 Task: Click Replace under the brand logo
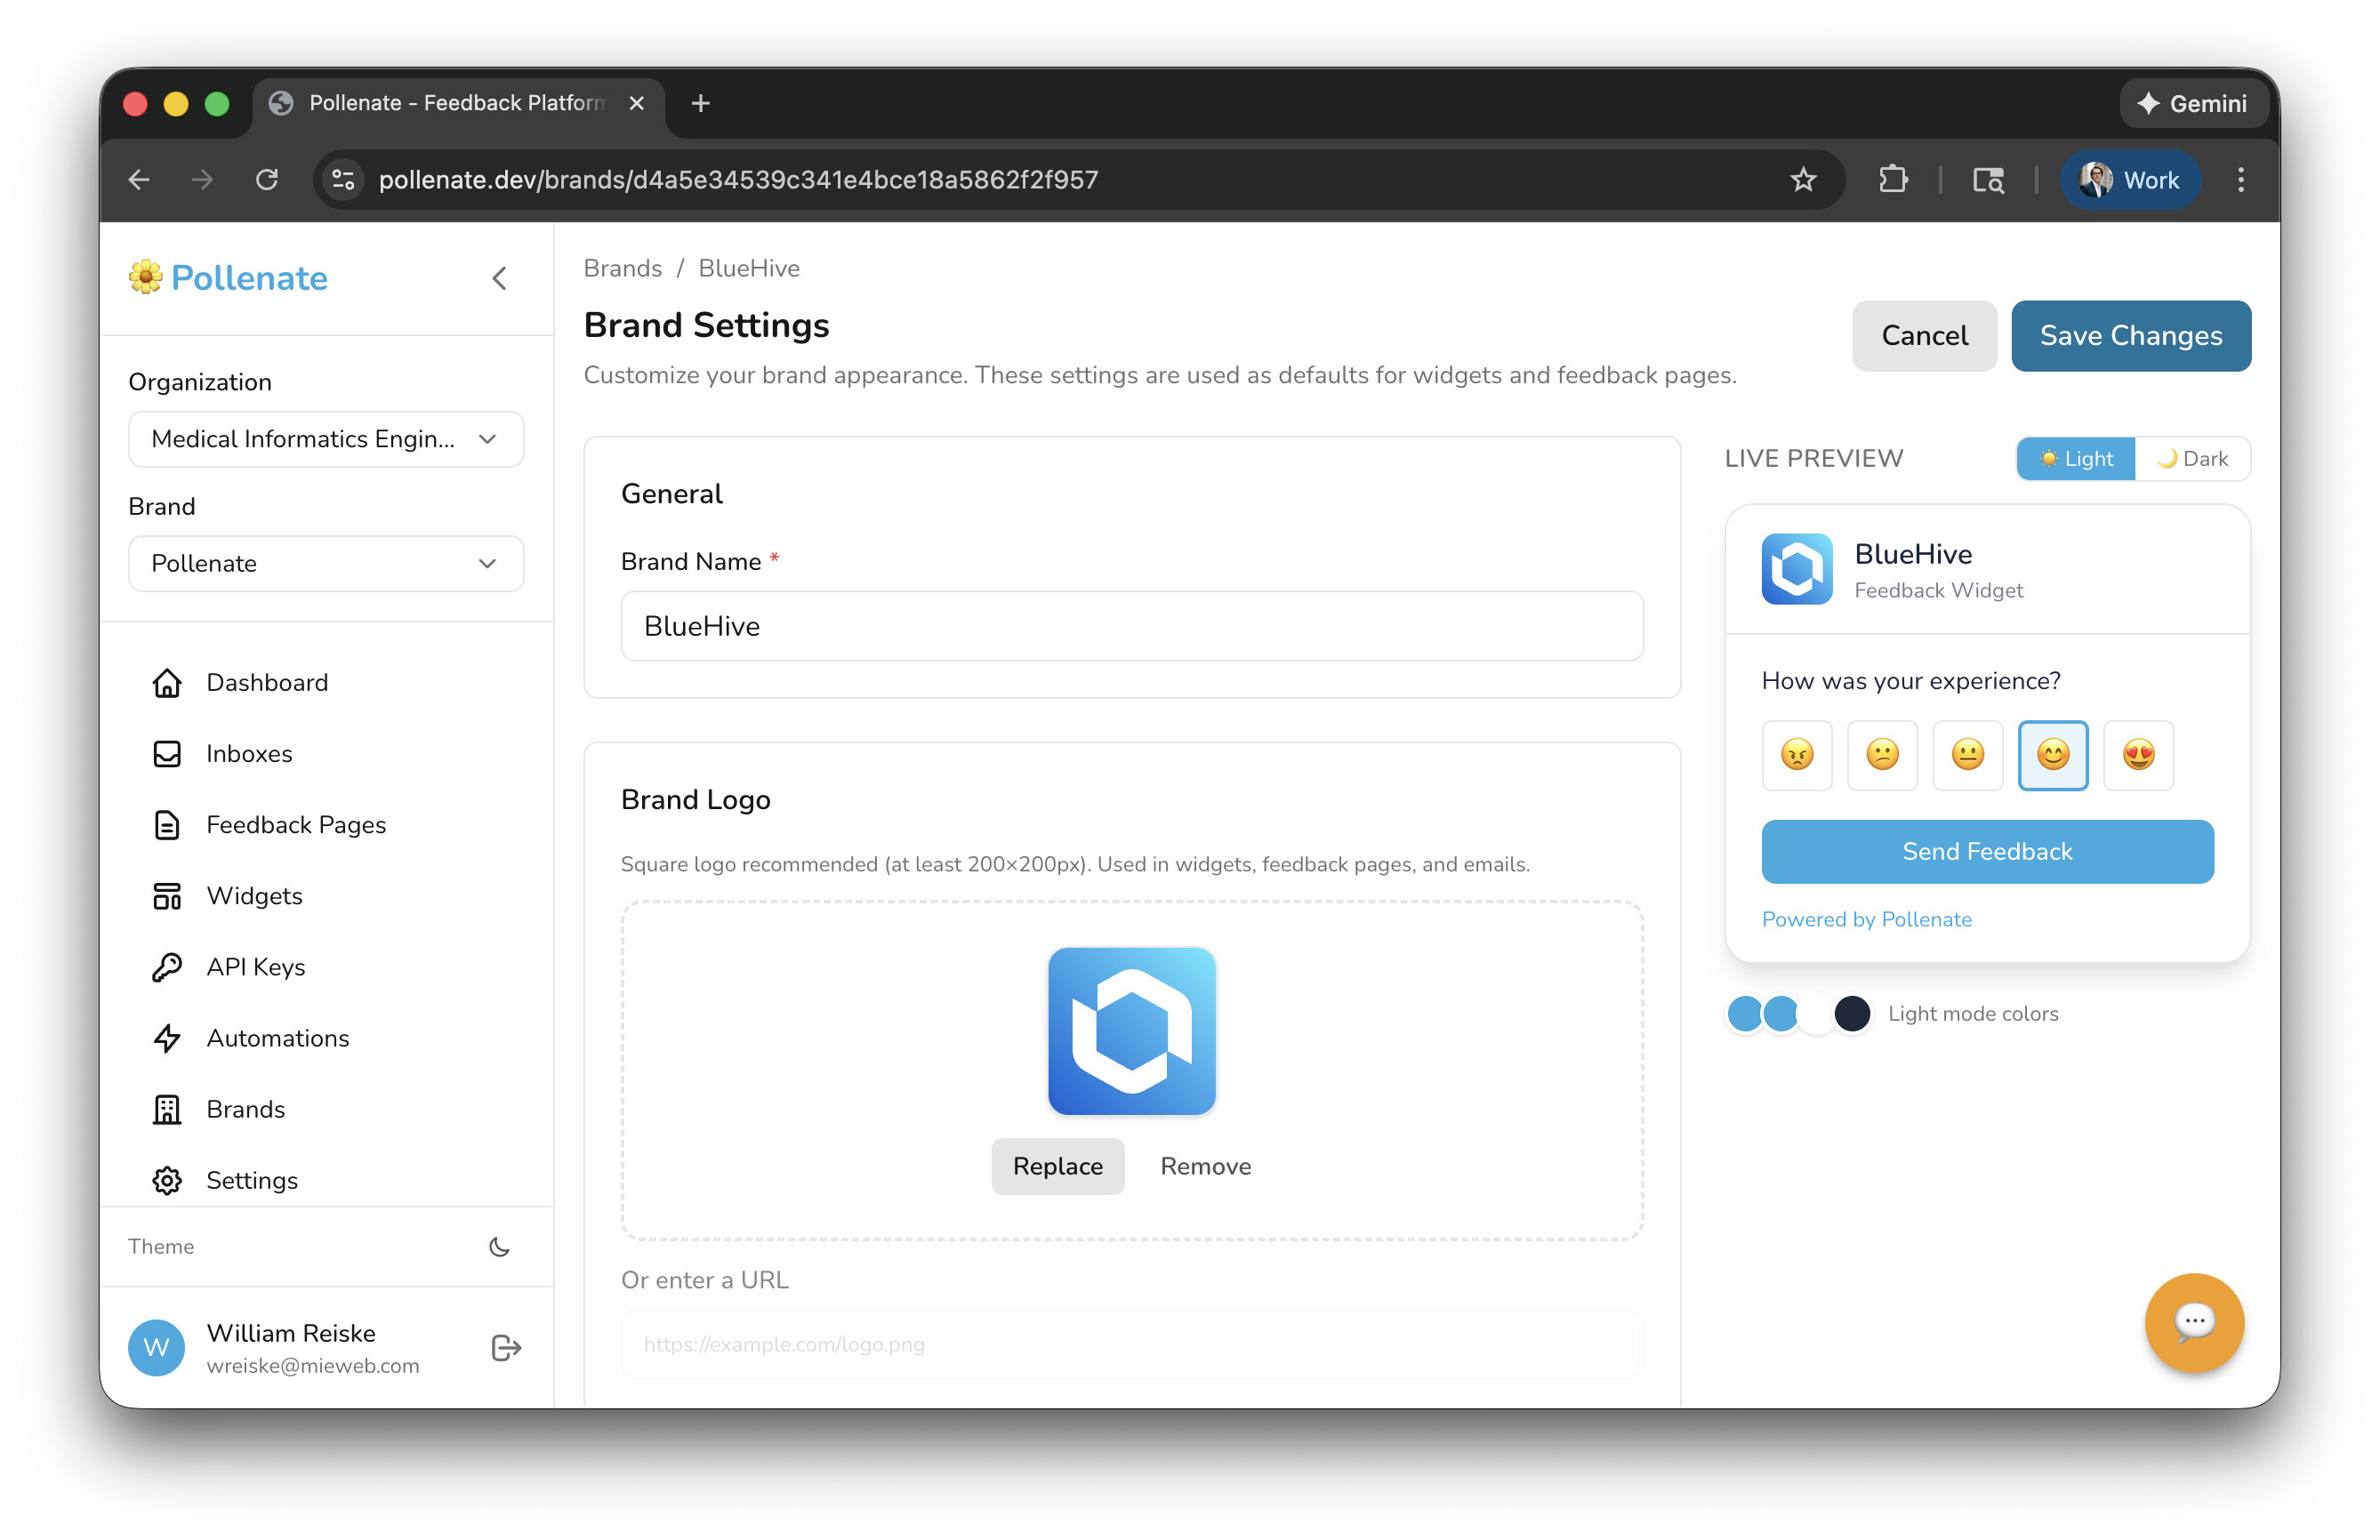click(x=1057, y=1166)
